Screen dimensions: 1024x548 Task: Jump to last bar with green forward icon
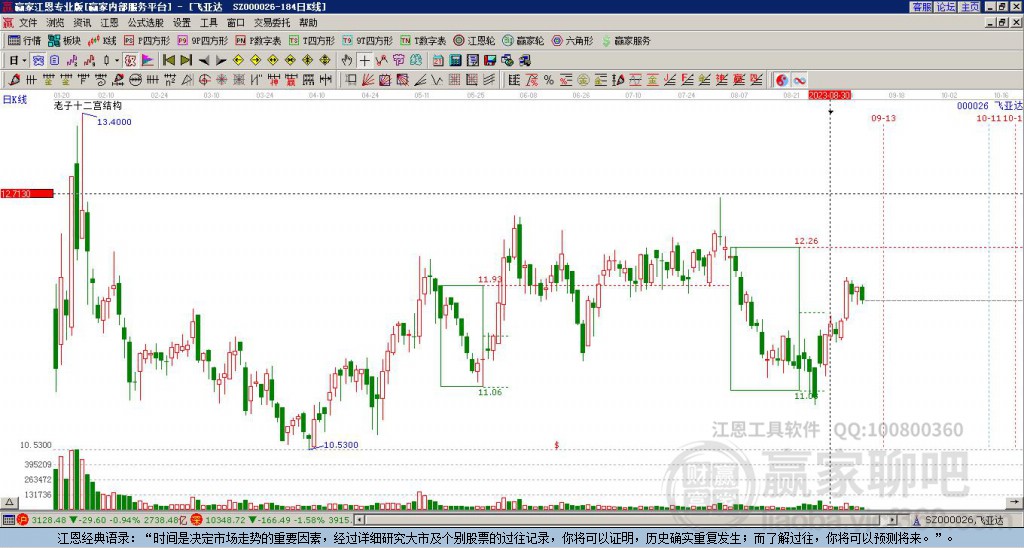coord(185,60)
